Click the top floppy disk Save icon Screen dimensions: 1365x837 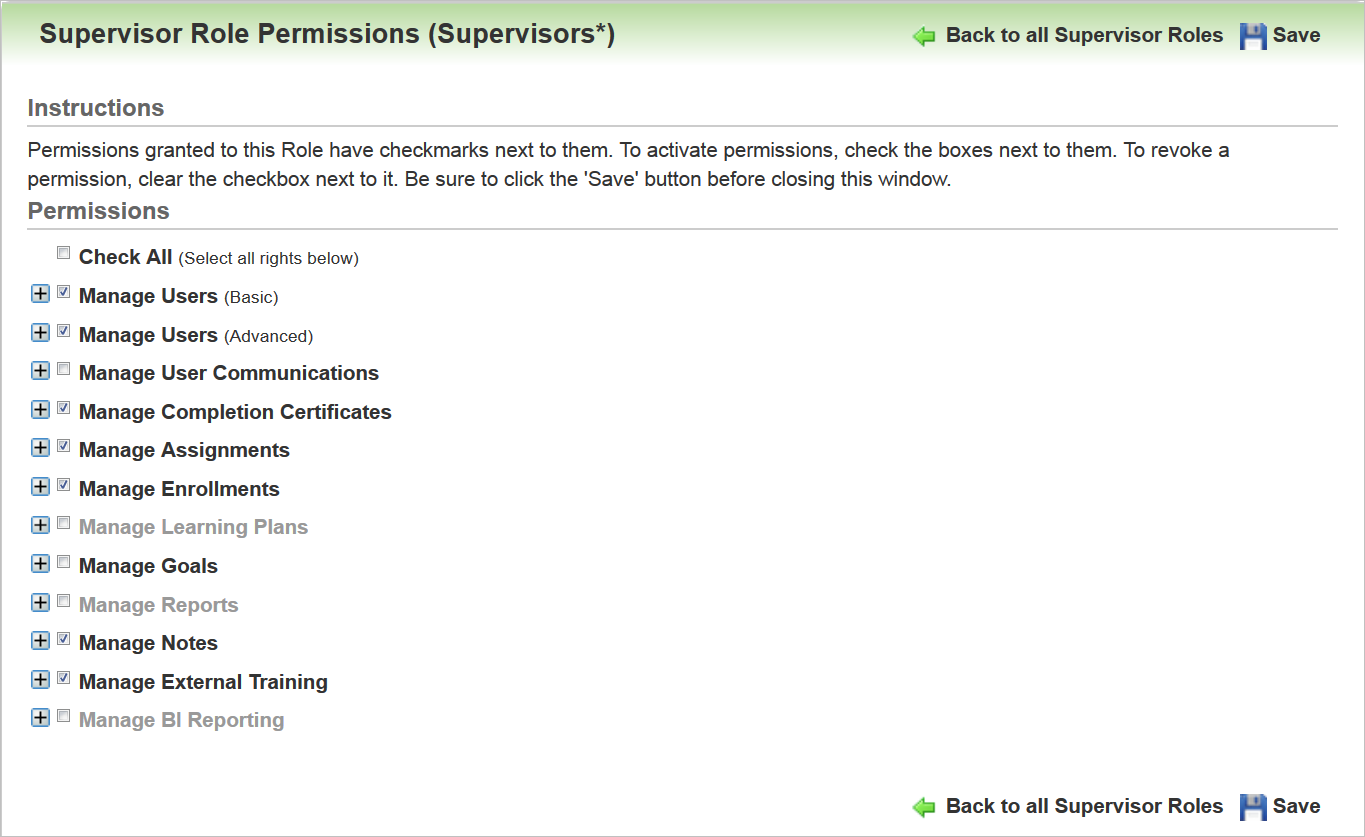pos(1253,36)
